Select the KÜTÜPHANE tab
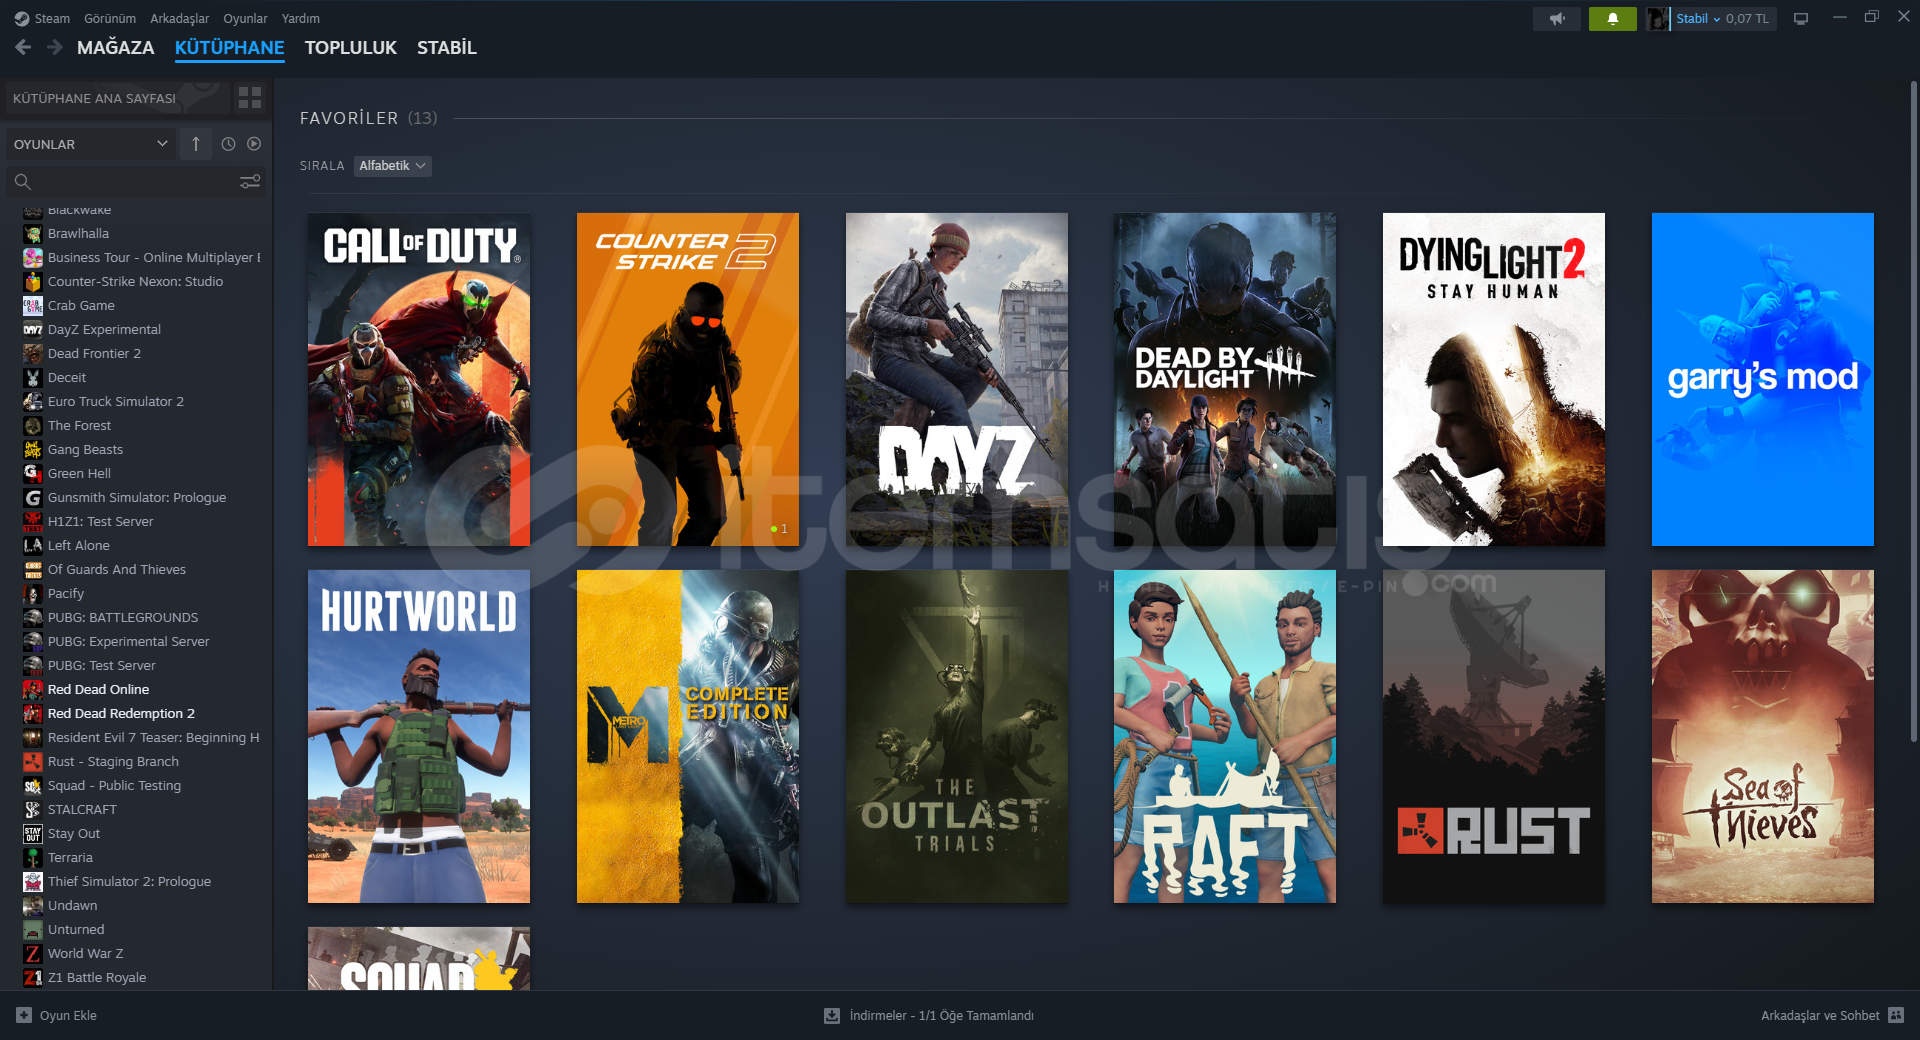 pyautogui.click(x=229, y=47)
